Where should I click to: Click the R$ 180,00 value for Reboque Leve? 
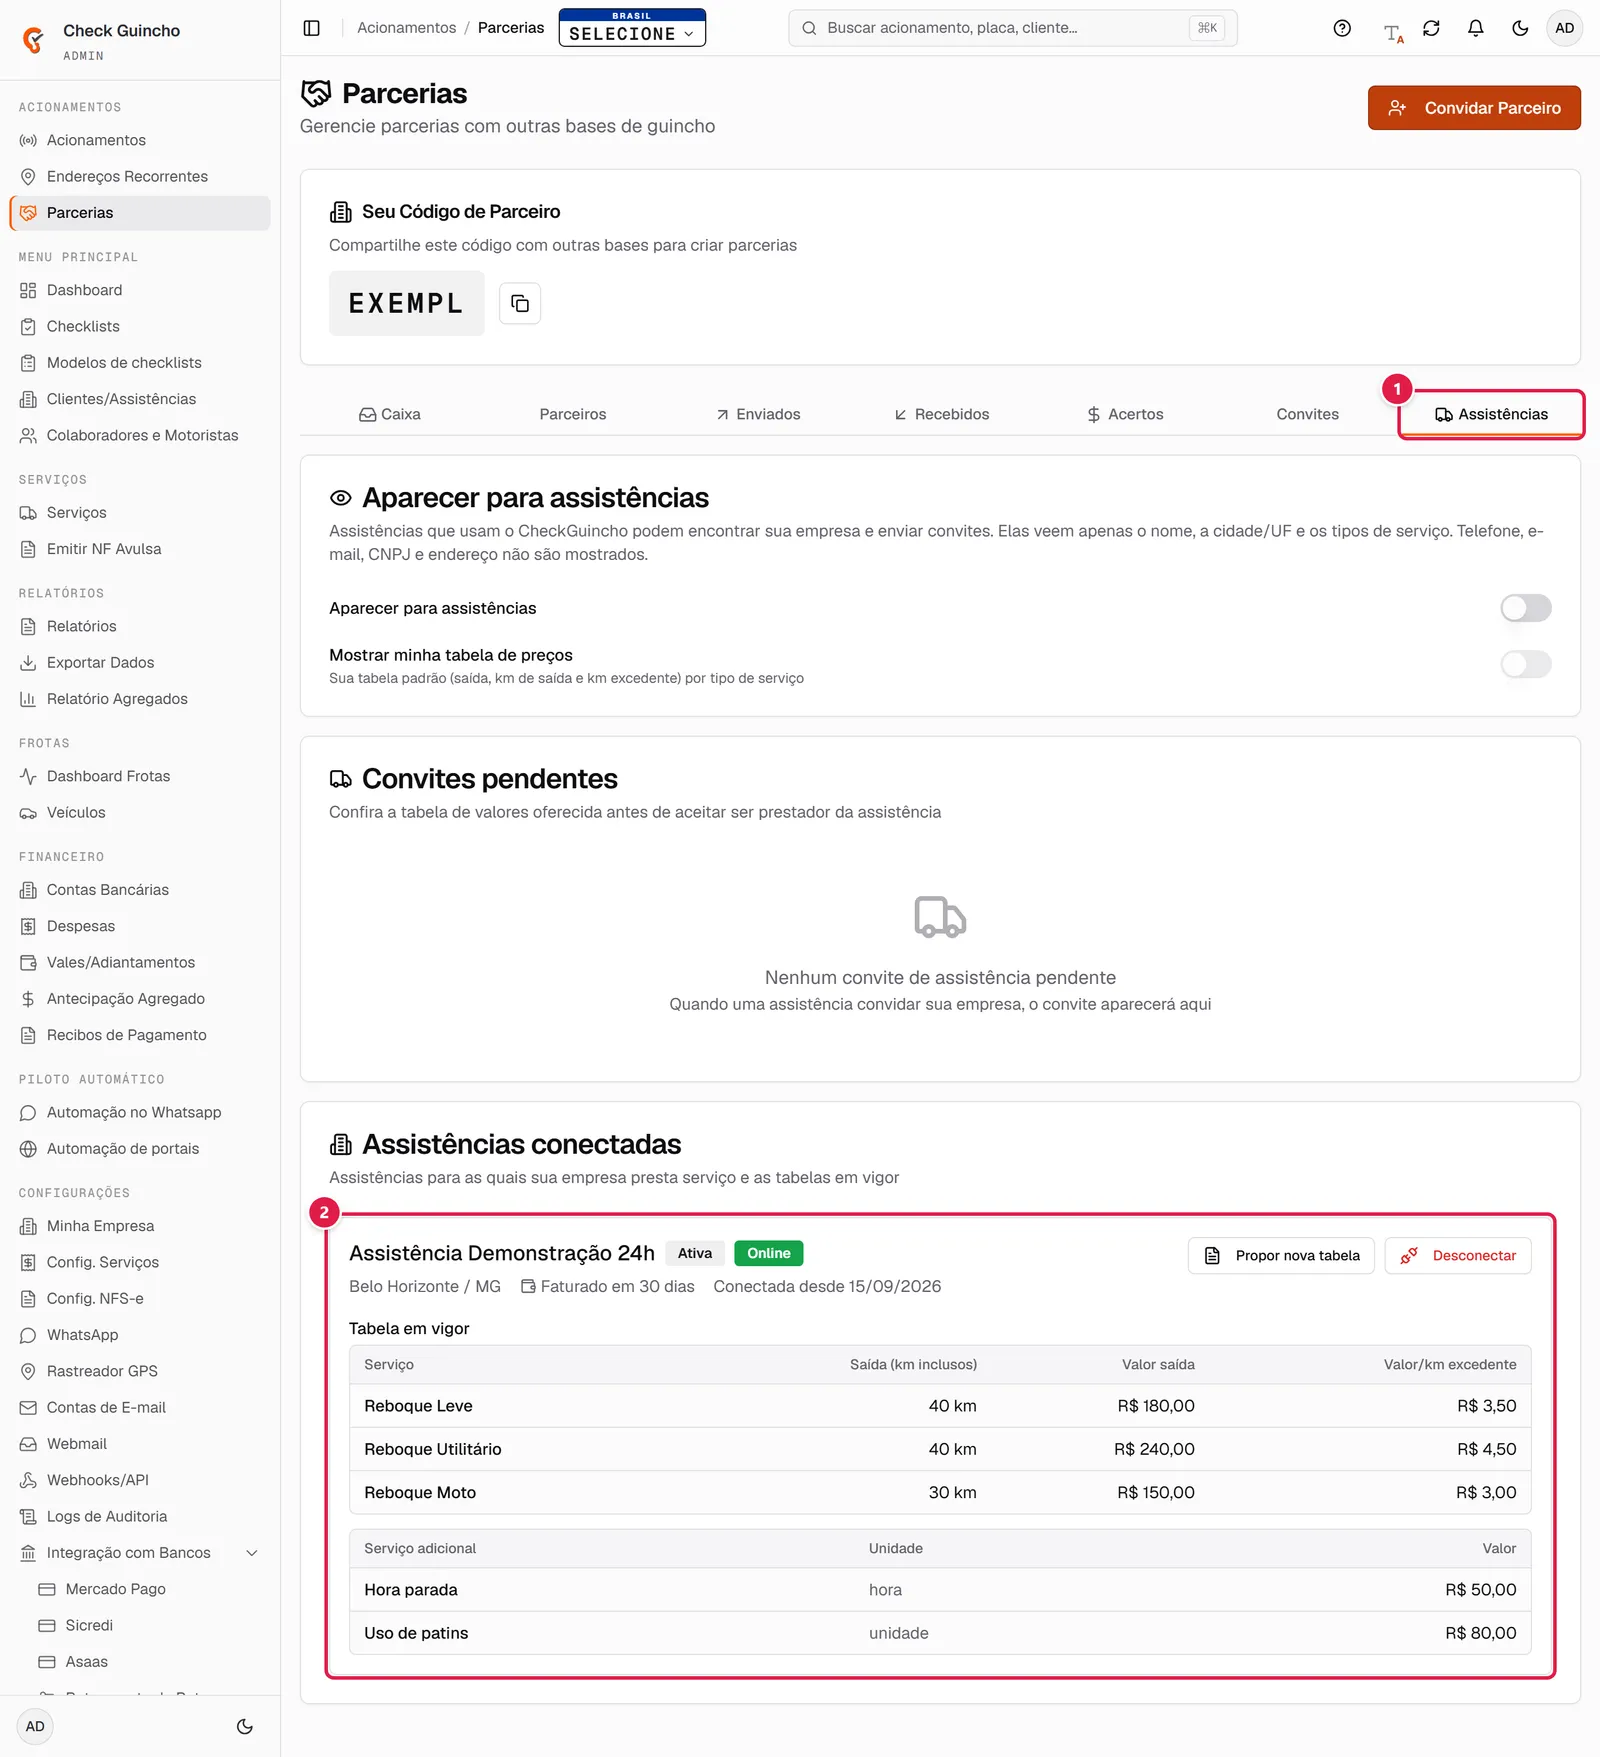pyautogui.click(x=1156, y=1406)
